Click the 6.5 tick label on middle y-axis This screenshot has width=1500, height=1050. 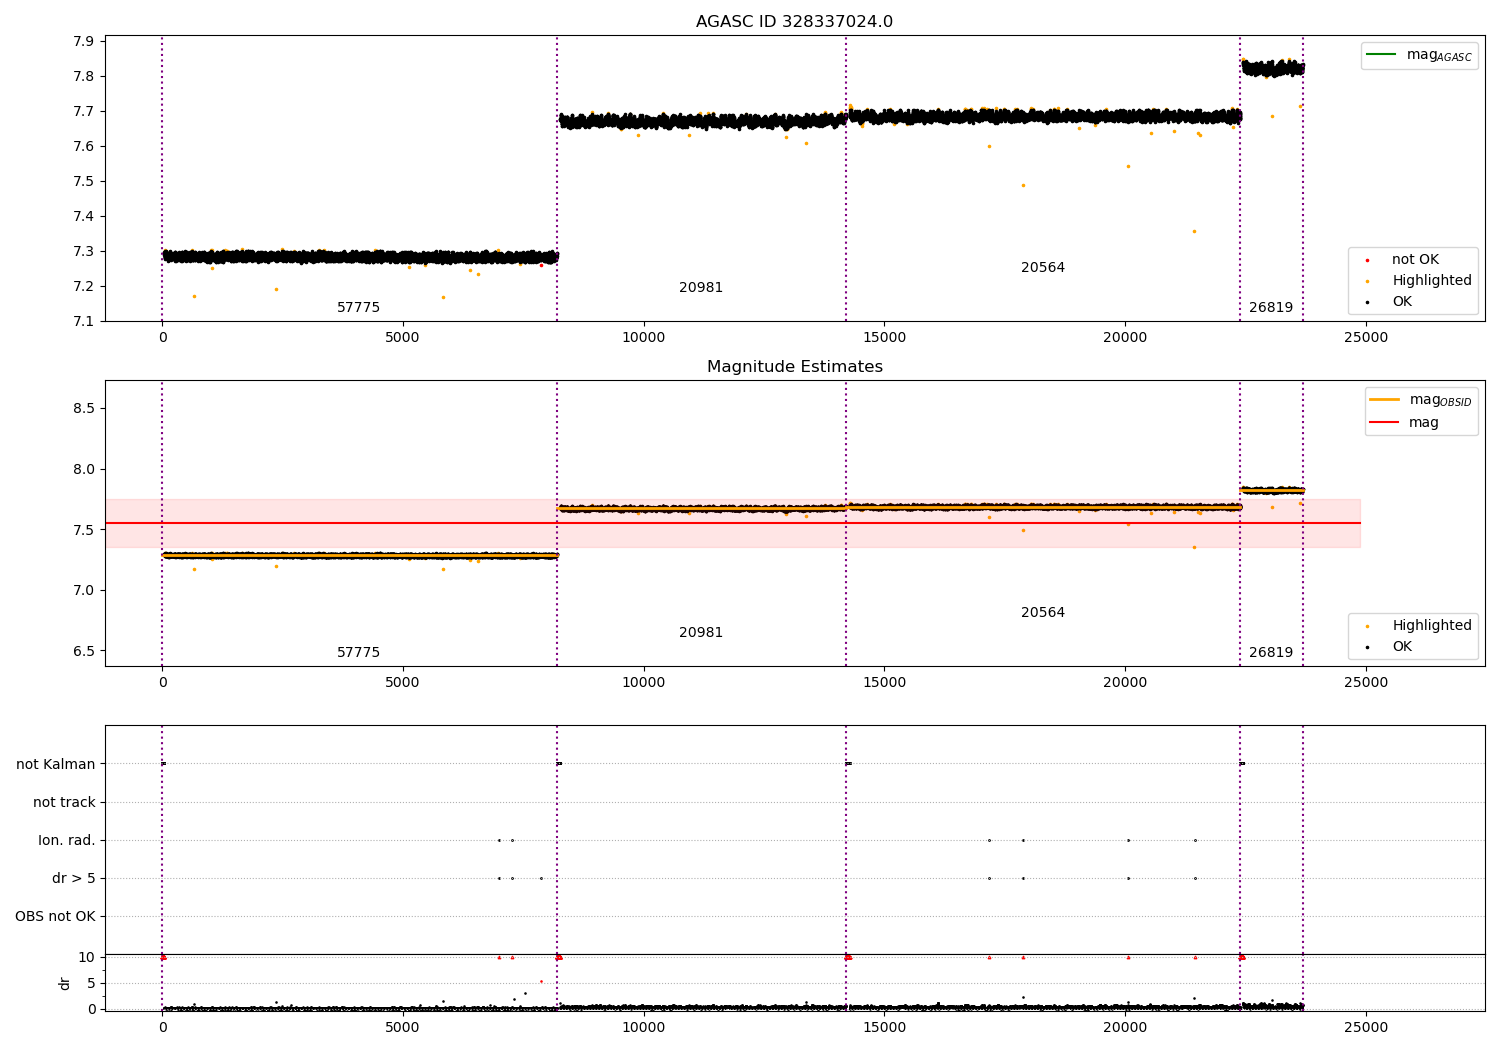(83, 652)
